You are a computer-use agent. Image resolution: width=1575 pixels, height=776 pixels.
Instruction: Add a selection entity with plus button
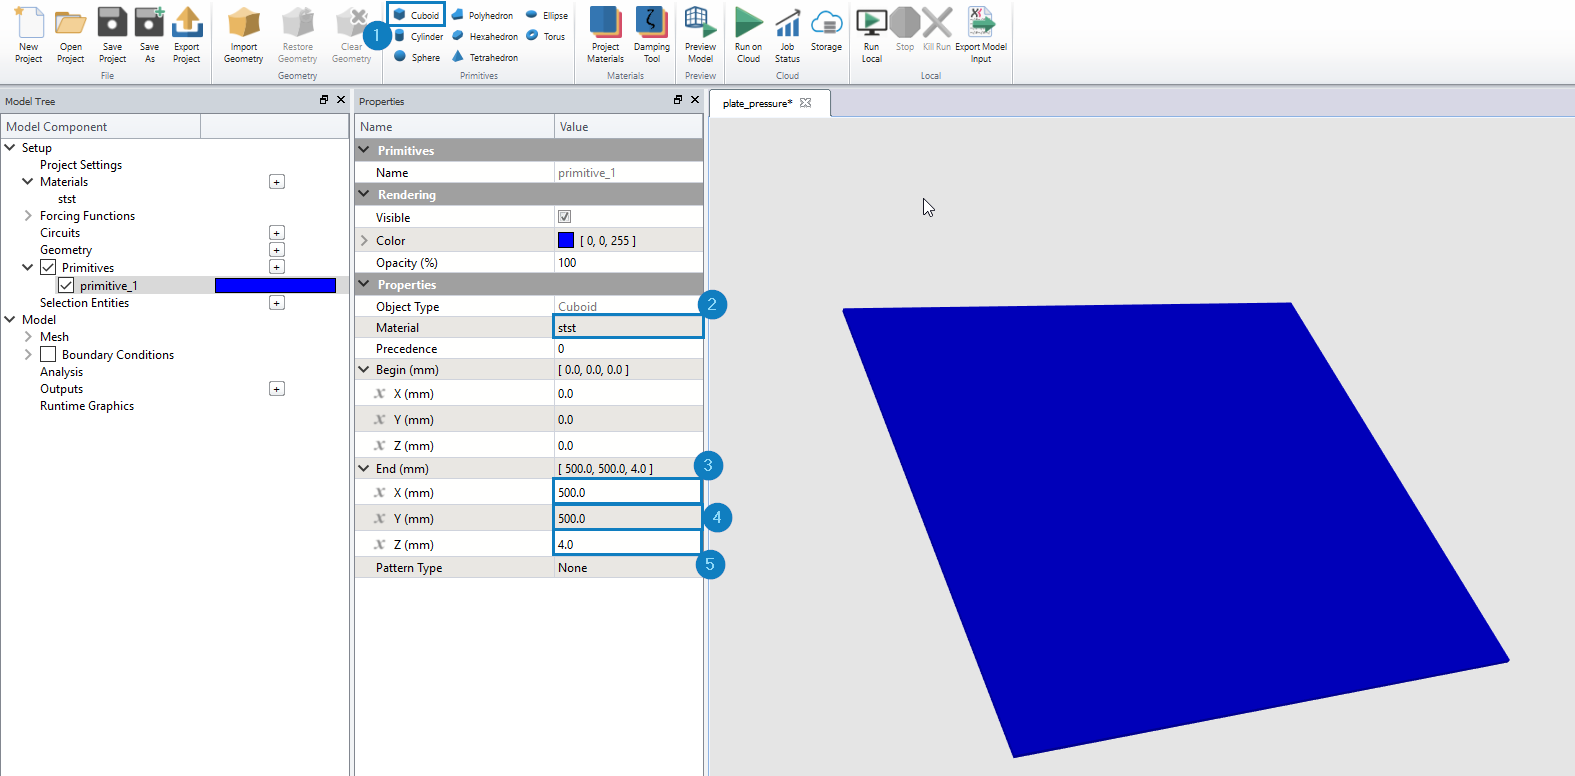point(277,302)
